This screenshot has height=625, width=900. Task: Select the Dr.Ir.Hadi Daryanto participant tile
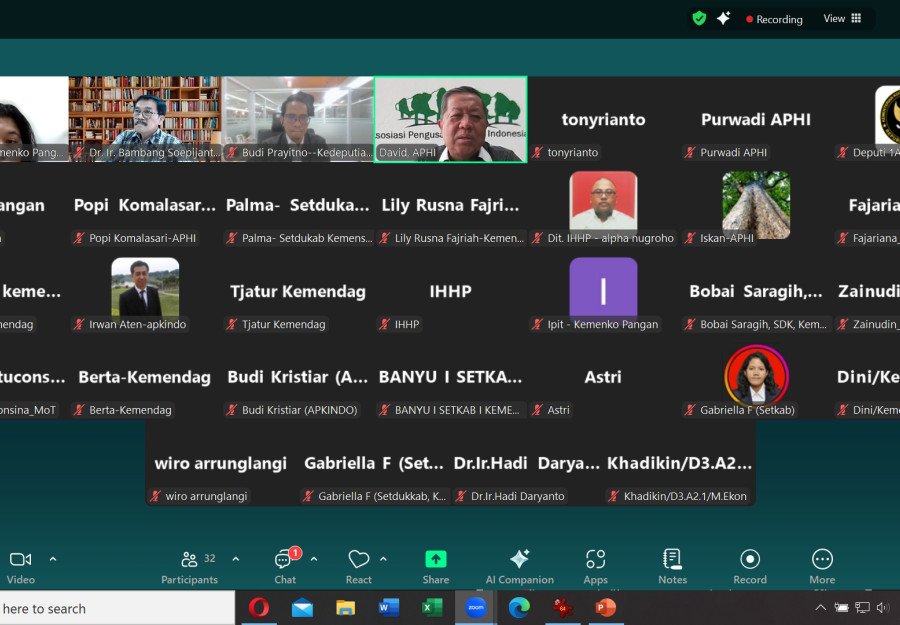point(526,463)
